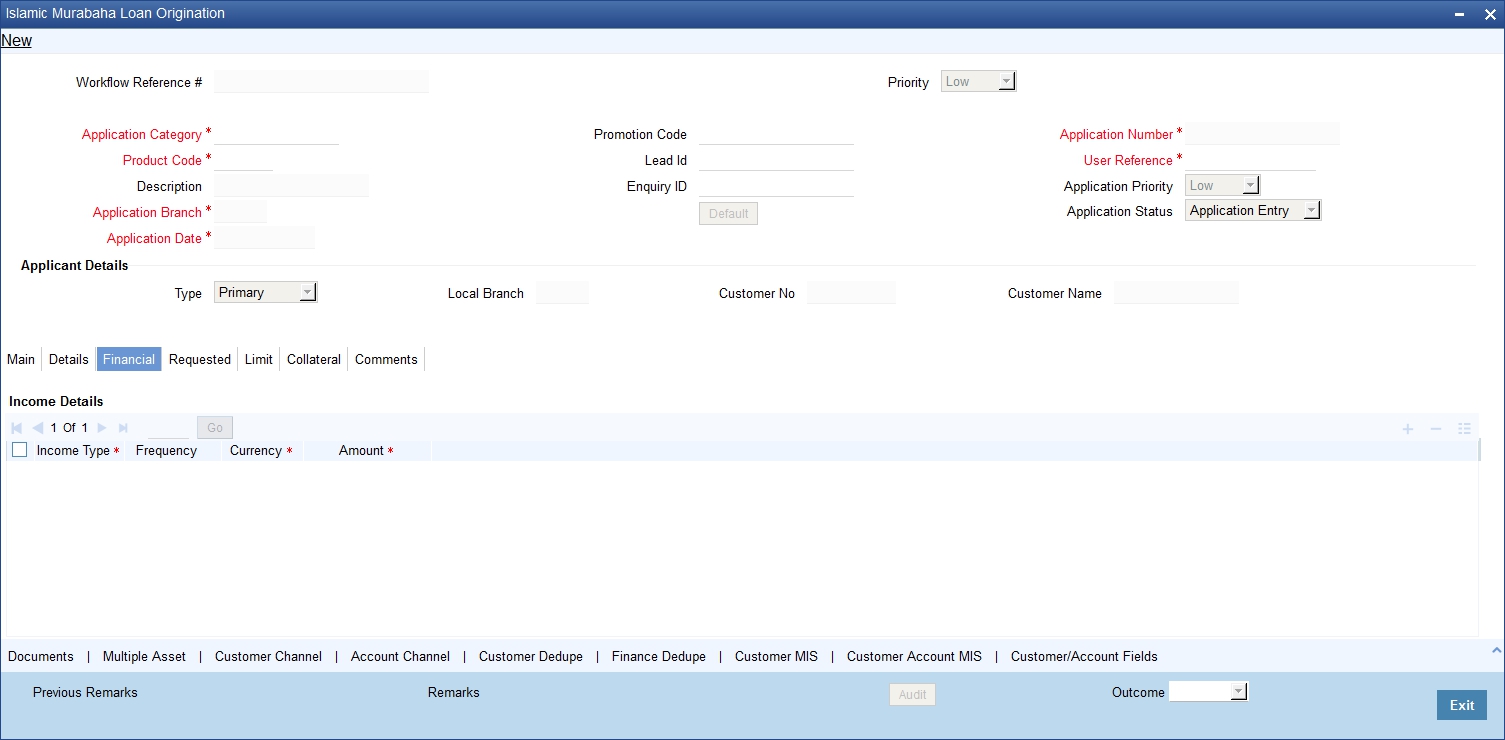This screenshot has height=740, width=1505.
Task: Focus the Promotion Code field
Action: 777,134
